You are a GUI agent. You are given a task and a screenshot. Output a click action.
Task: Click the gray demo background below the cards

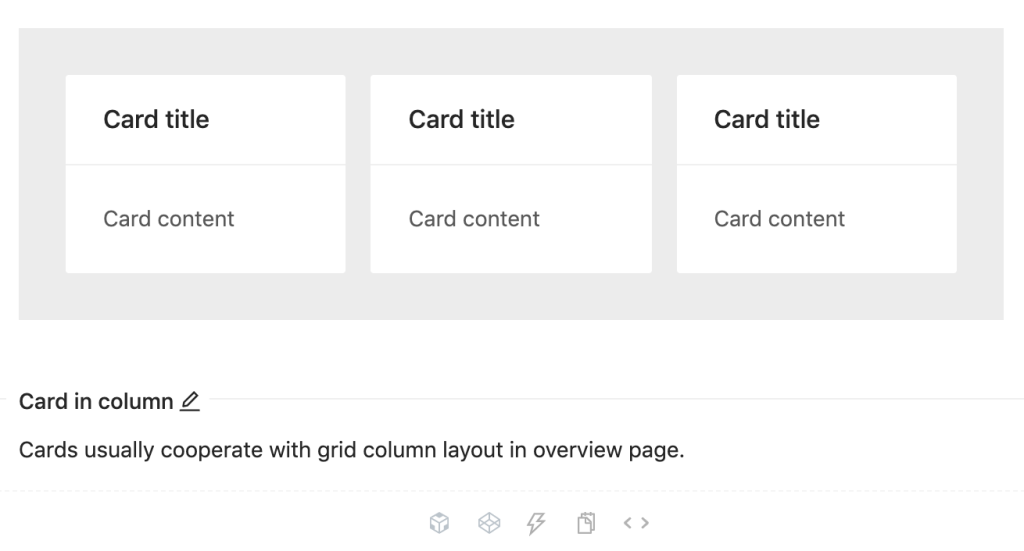[511, 297]
